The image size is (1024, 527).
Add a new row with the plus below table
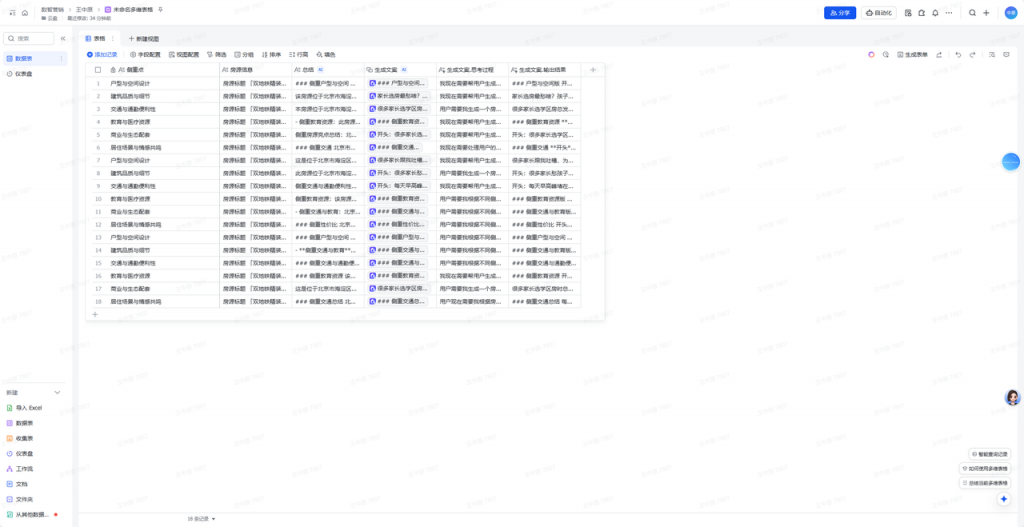pyautogui.click(x=95, y=314)
